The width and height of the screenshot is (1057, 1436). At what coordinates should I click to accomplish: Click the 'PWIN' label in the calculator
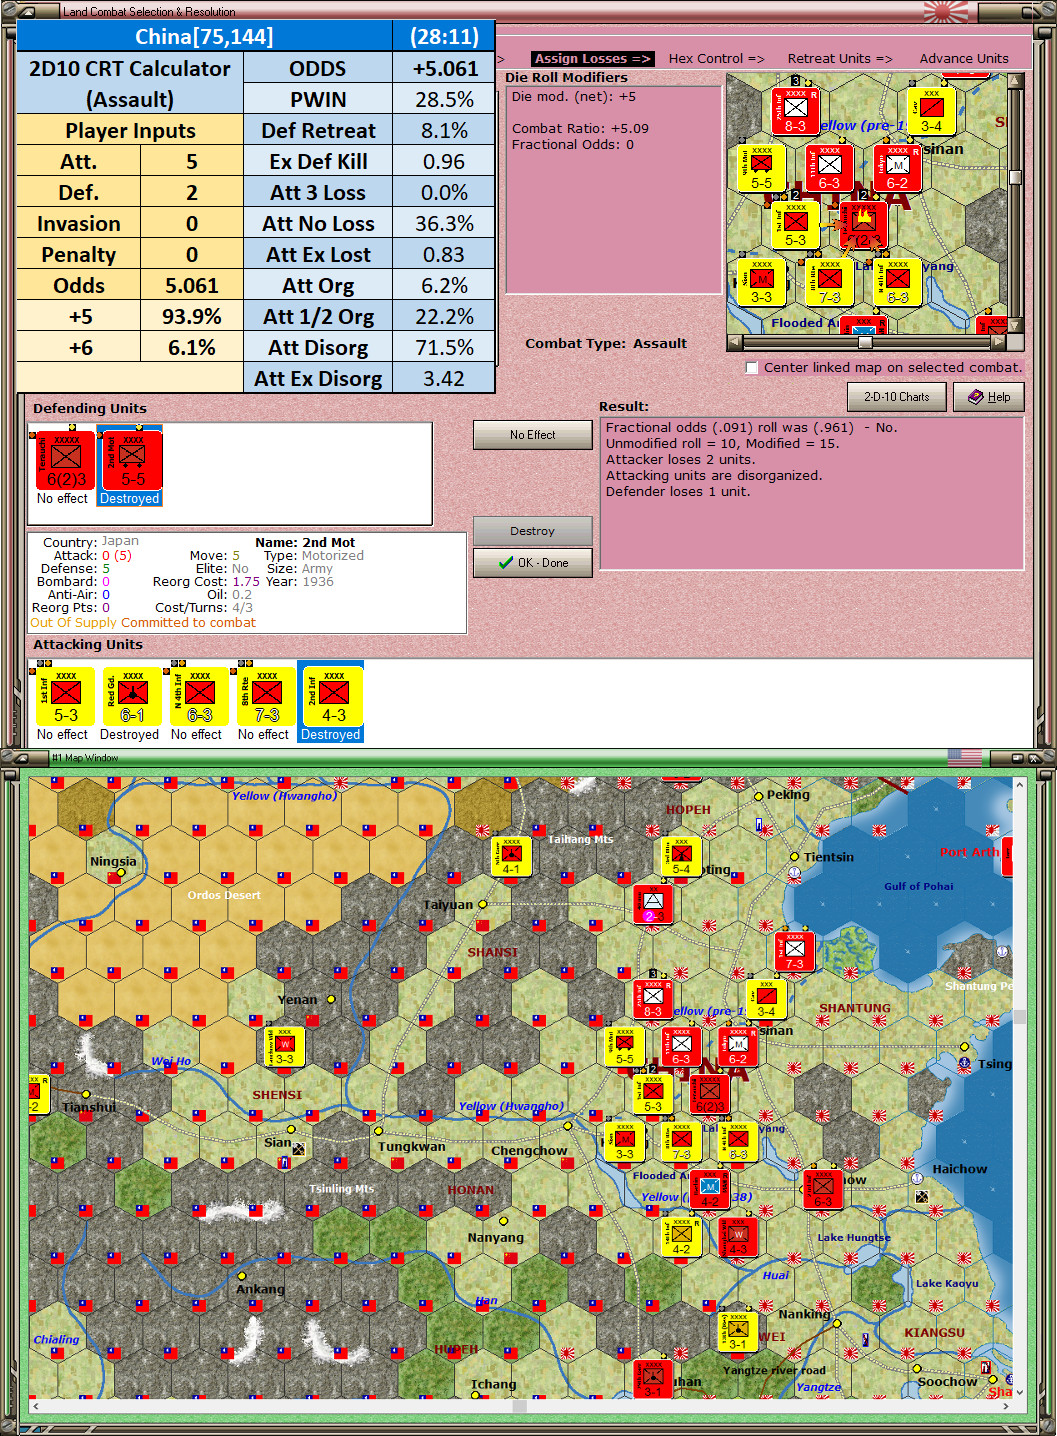[x=318, y=100]
